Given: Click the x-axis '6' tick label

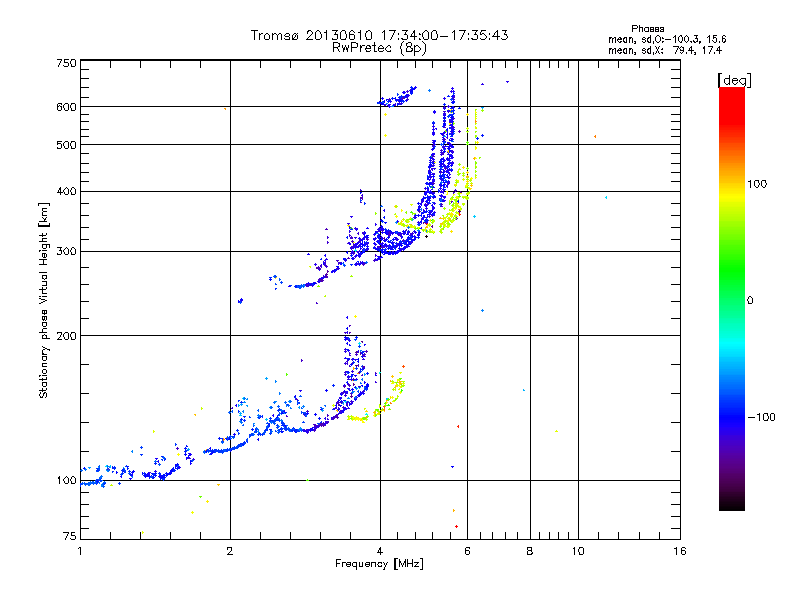Looking at the screenshot, I should (x=467, y=551).
